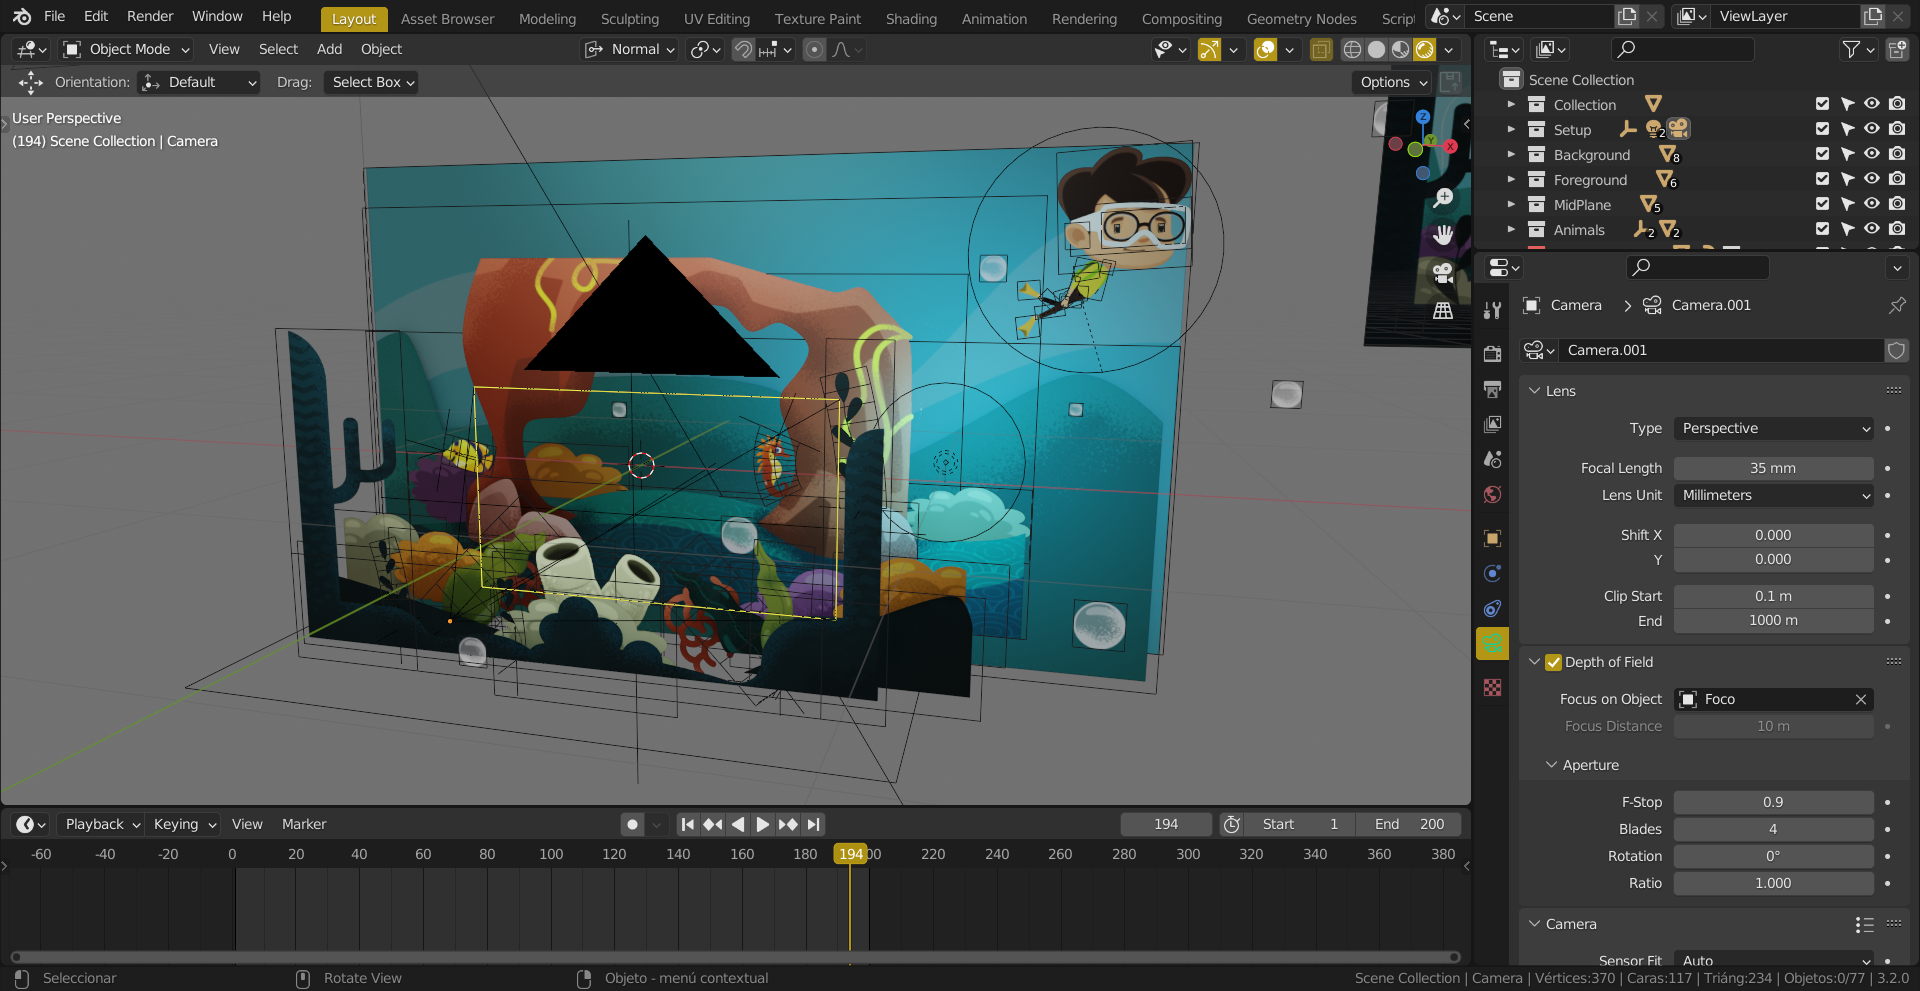Image resolution: width=1920 pixels, height=991 pixels.
Task: Switch orthographic perspective grid gizmo icon
Action: pyautogui.click(x=1443, y=311)
